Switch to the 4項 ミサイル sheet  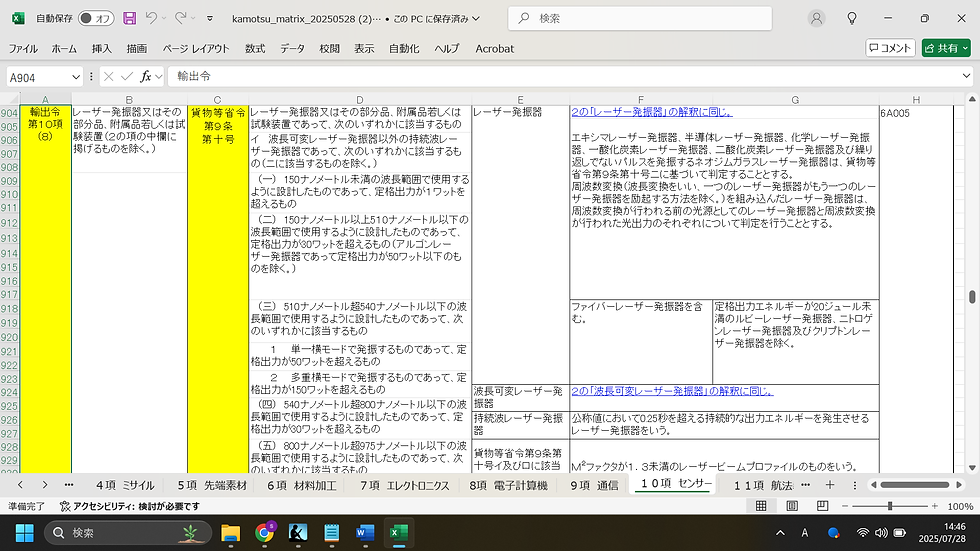(x=125, y=485)
